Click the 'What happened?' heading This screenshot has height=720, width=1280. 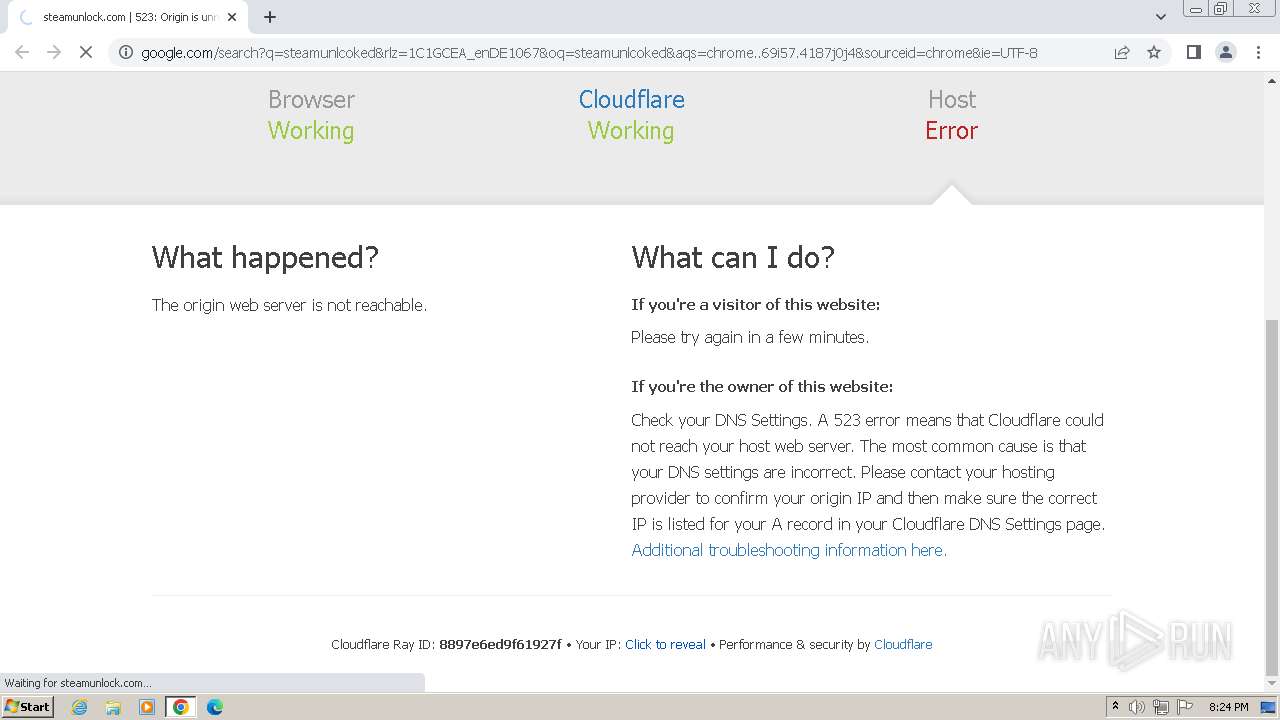click(265, 257)
